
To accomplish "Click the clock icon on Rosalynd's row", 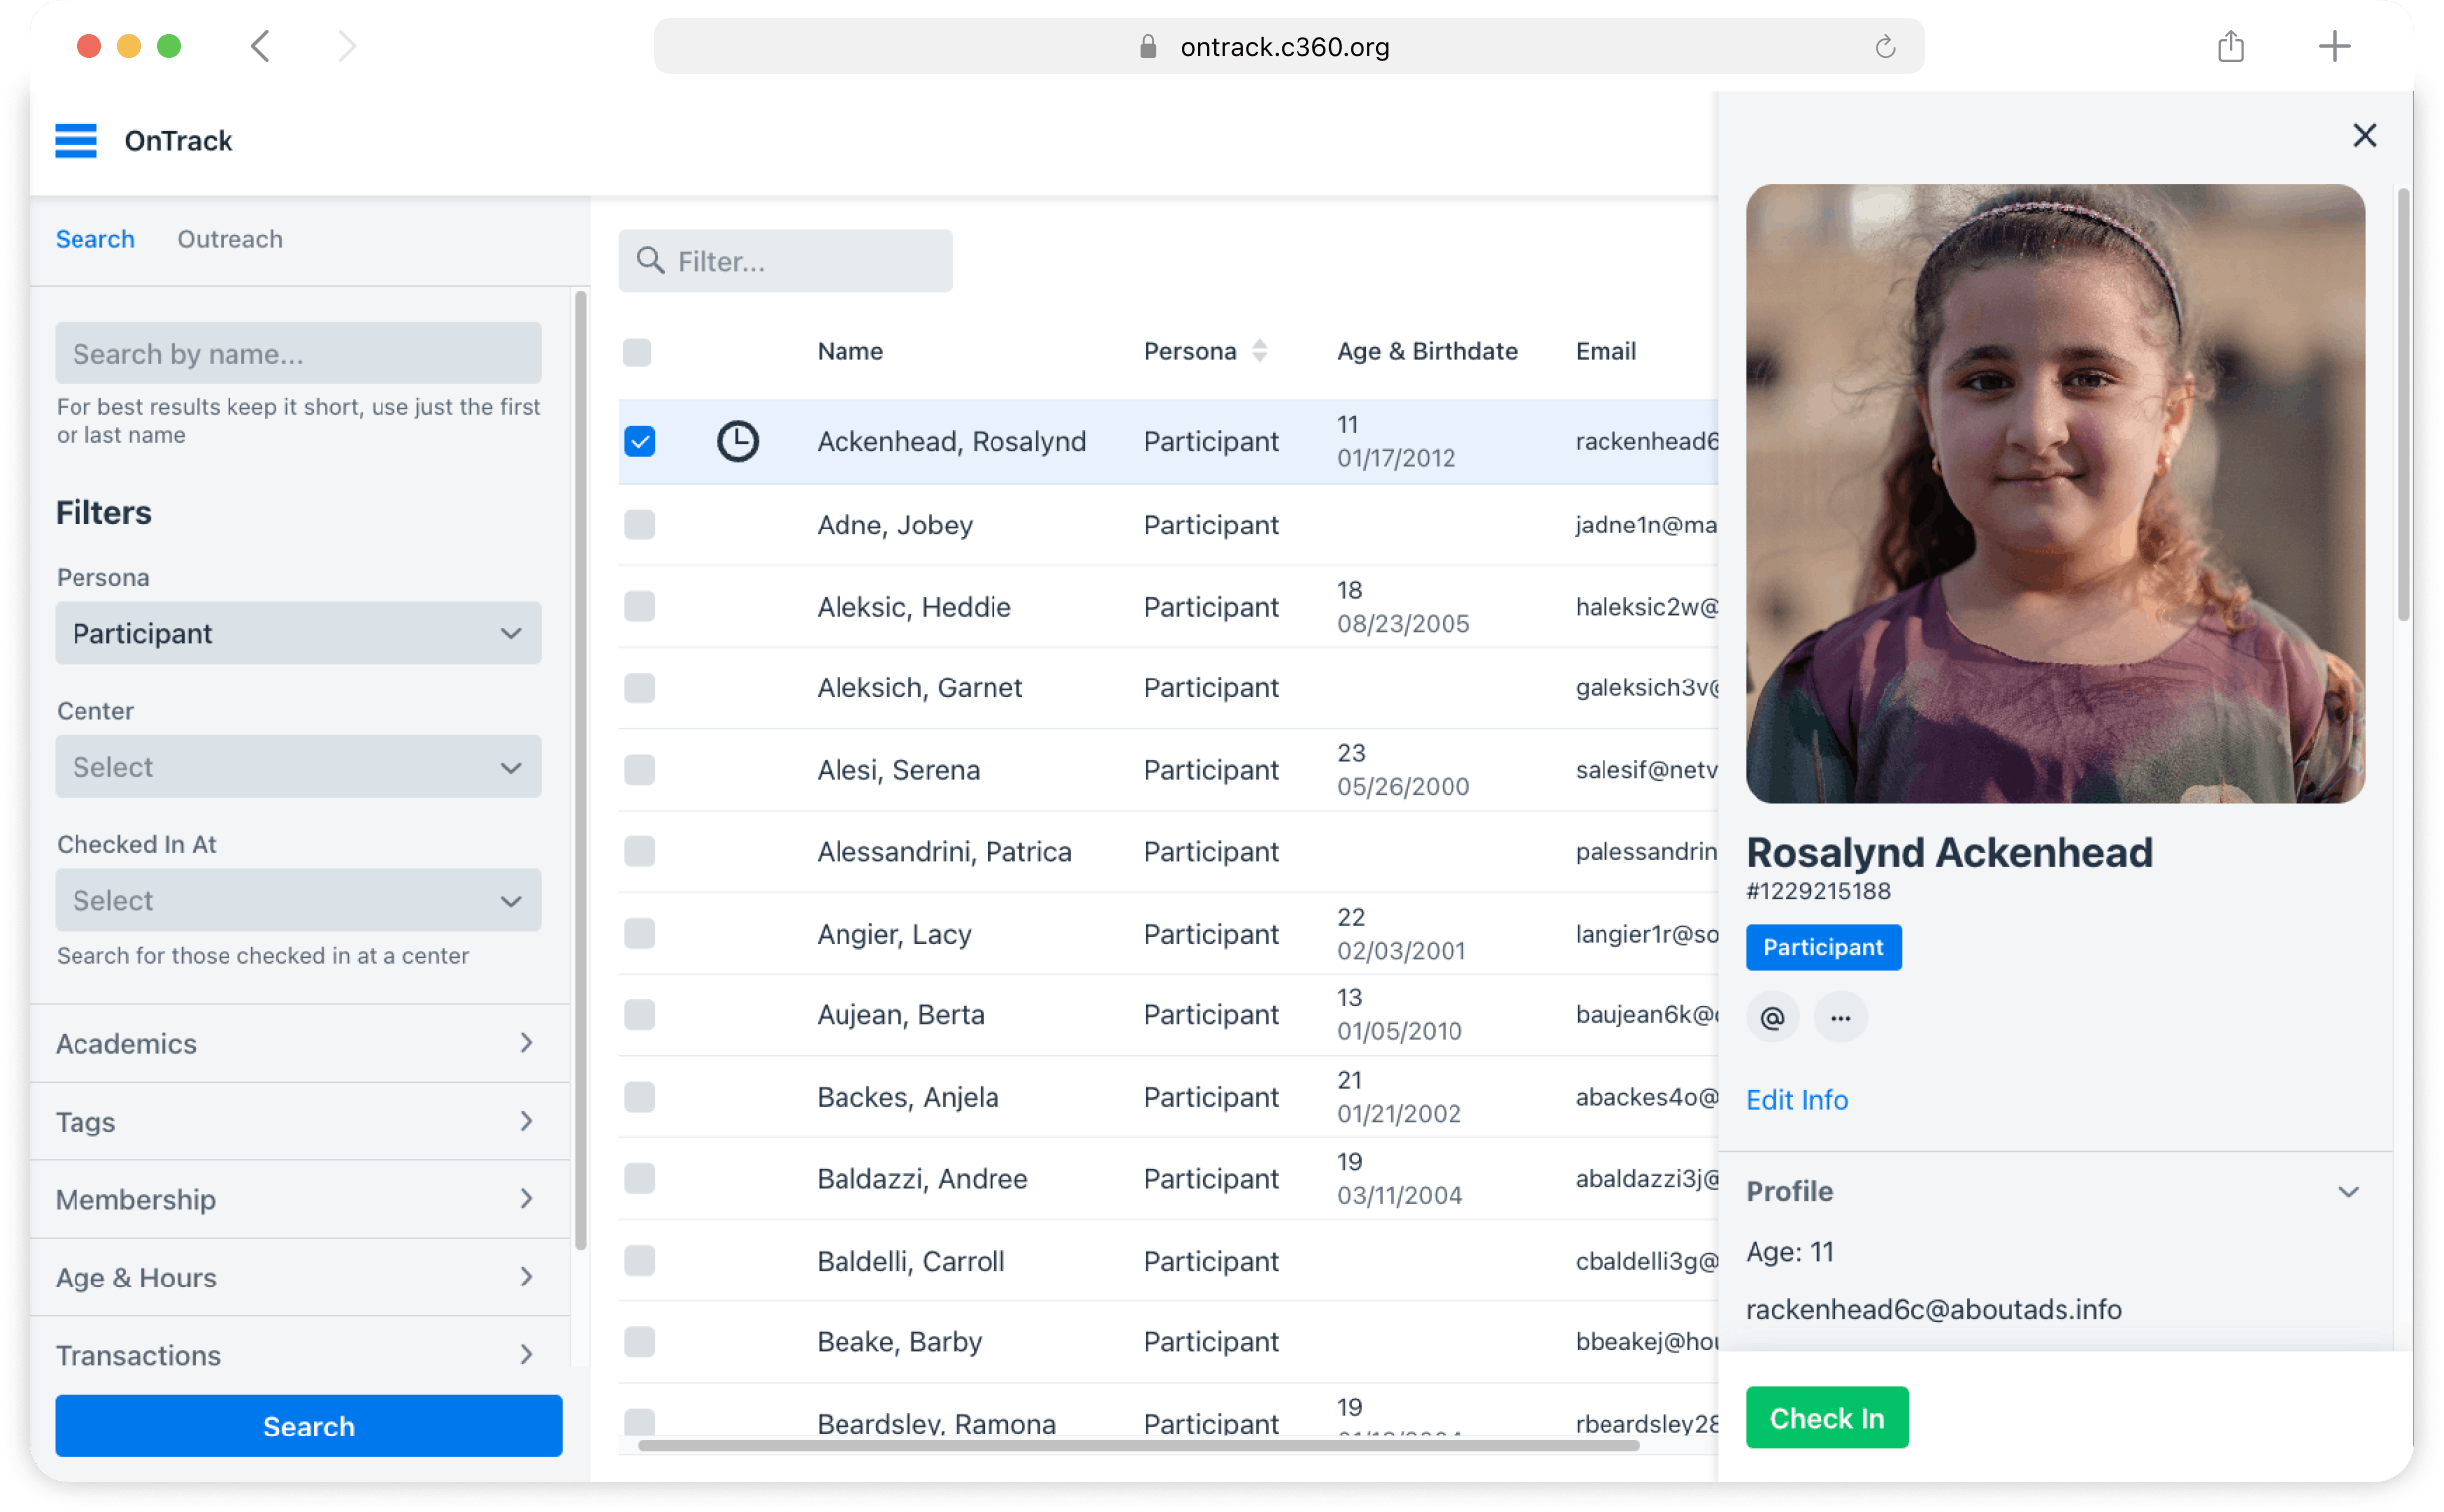I will (738, 440).
